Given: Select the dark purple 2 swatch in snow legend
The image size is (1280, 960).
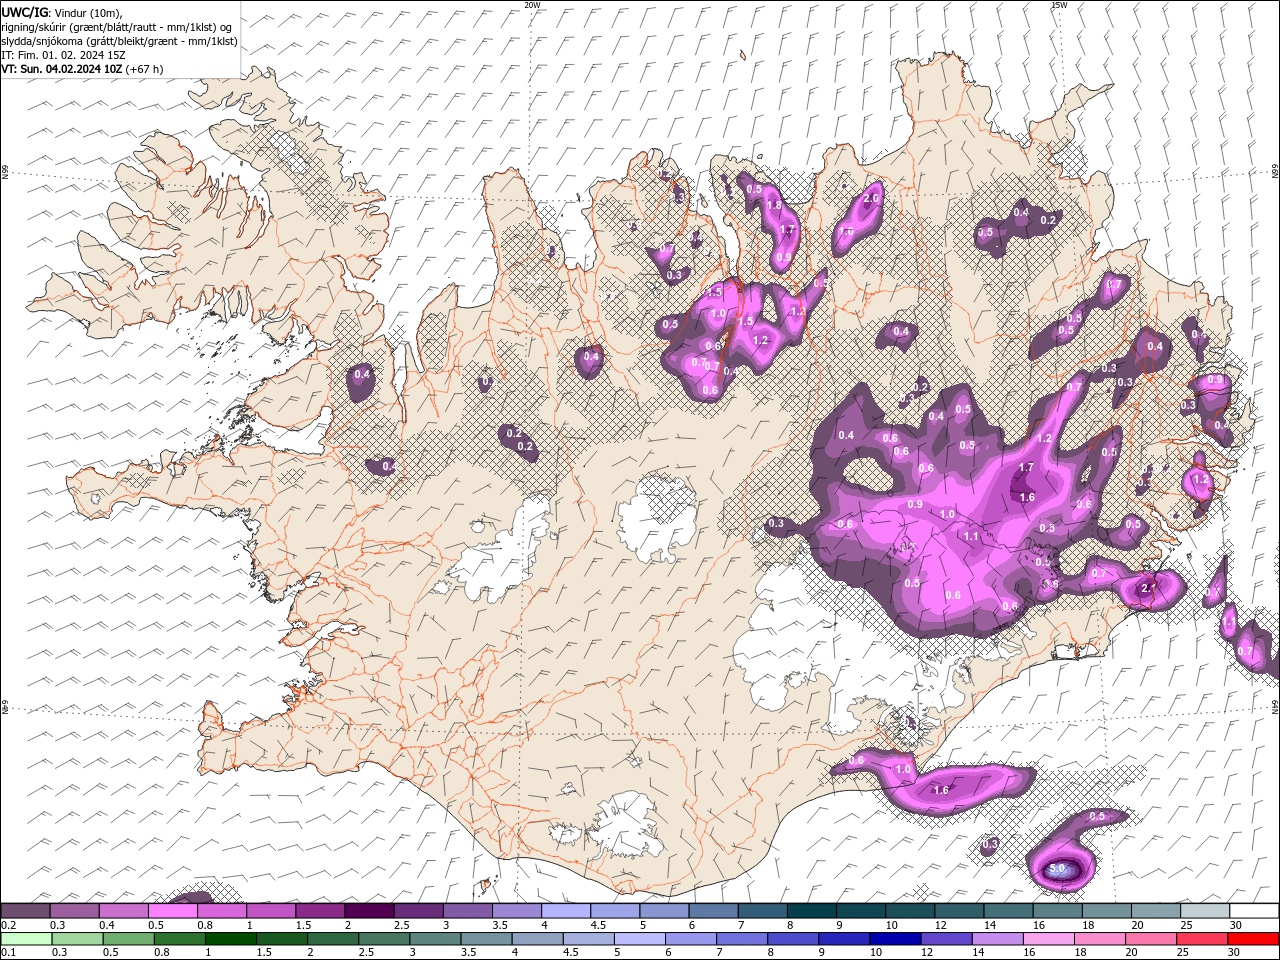Looking at the screenshot, I should tap(368, 911).
